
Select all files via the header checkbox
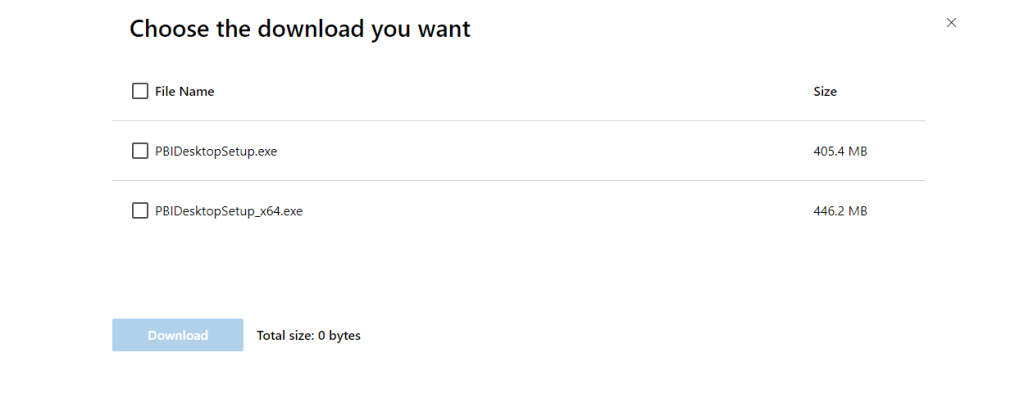(x=140, y=91)
